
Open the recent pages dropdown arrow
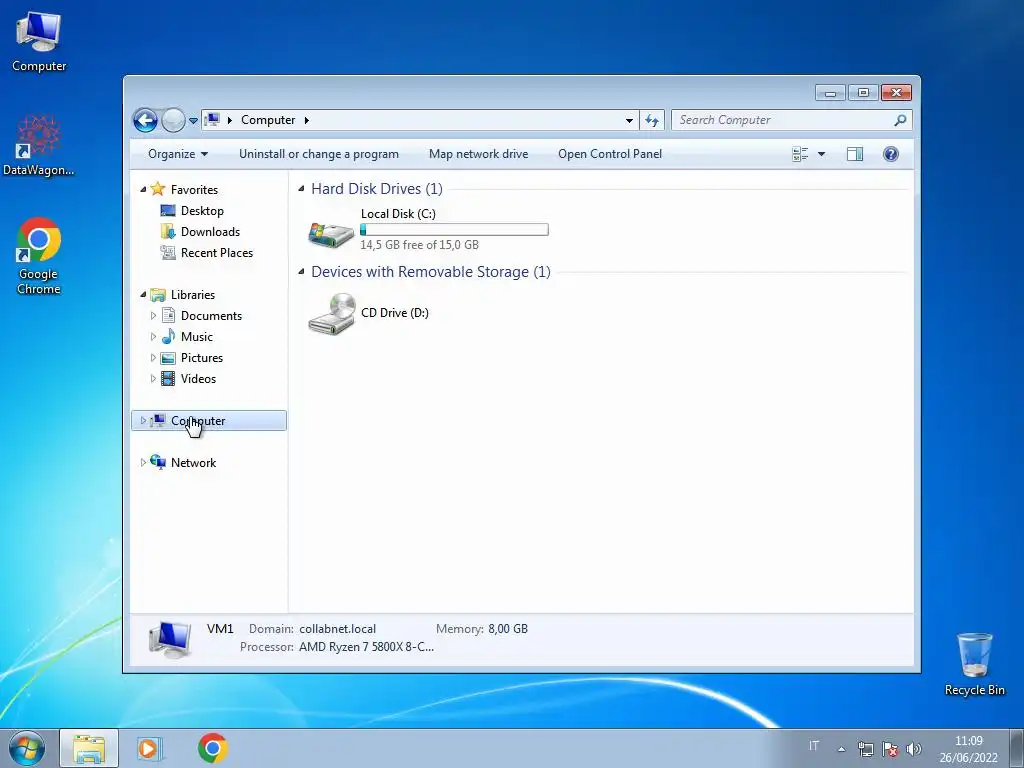[193, 121]
